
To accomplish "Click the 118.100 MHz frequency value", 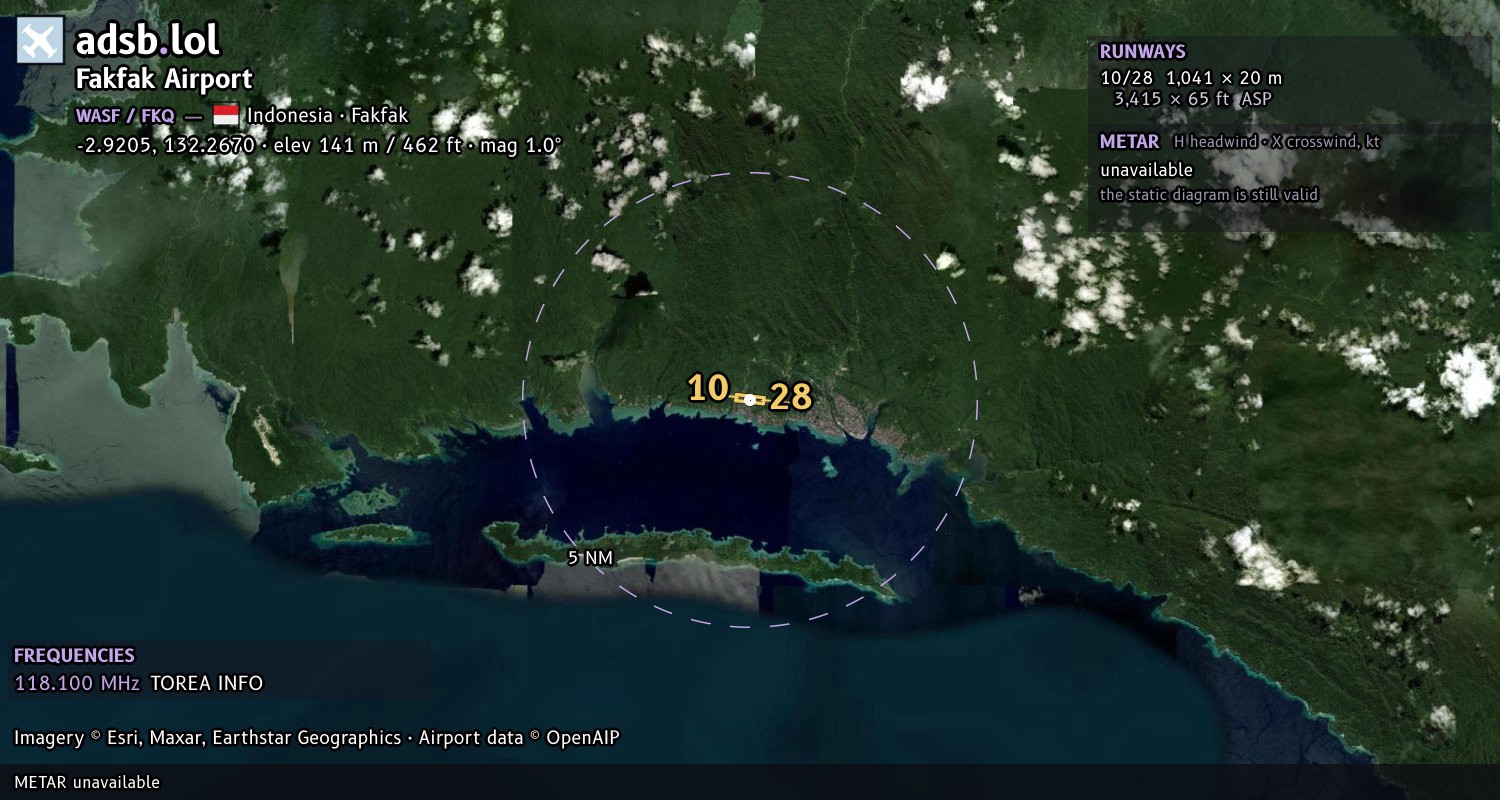I will pos(77,684).
